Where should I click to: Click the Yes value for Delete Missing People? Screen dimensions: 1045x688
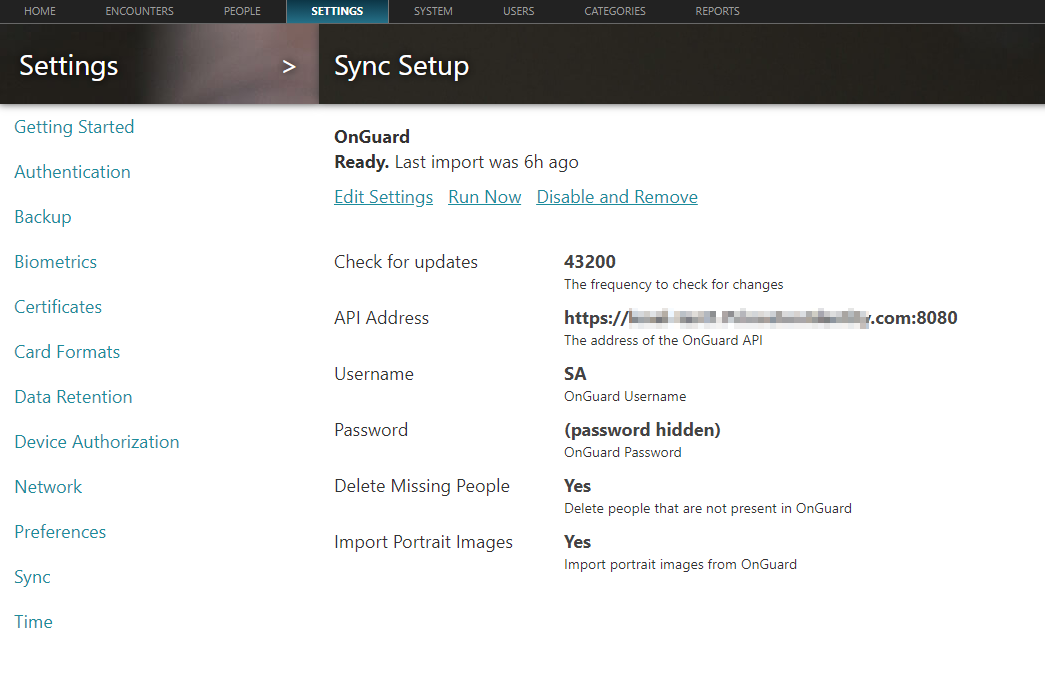coord(577,486)
